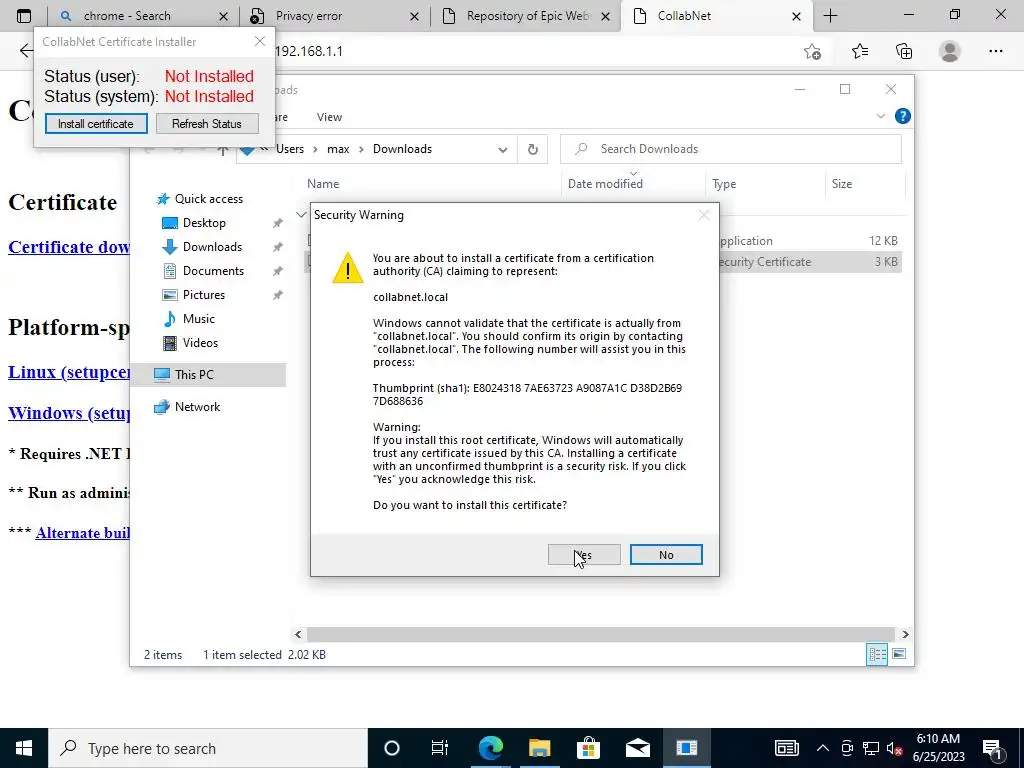Switch to the chrome - Search tab
The width and height of the screenshot is (1024, 768).
coord(143,16)
